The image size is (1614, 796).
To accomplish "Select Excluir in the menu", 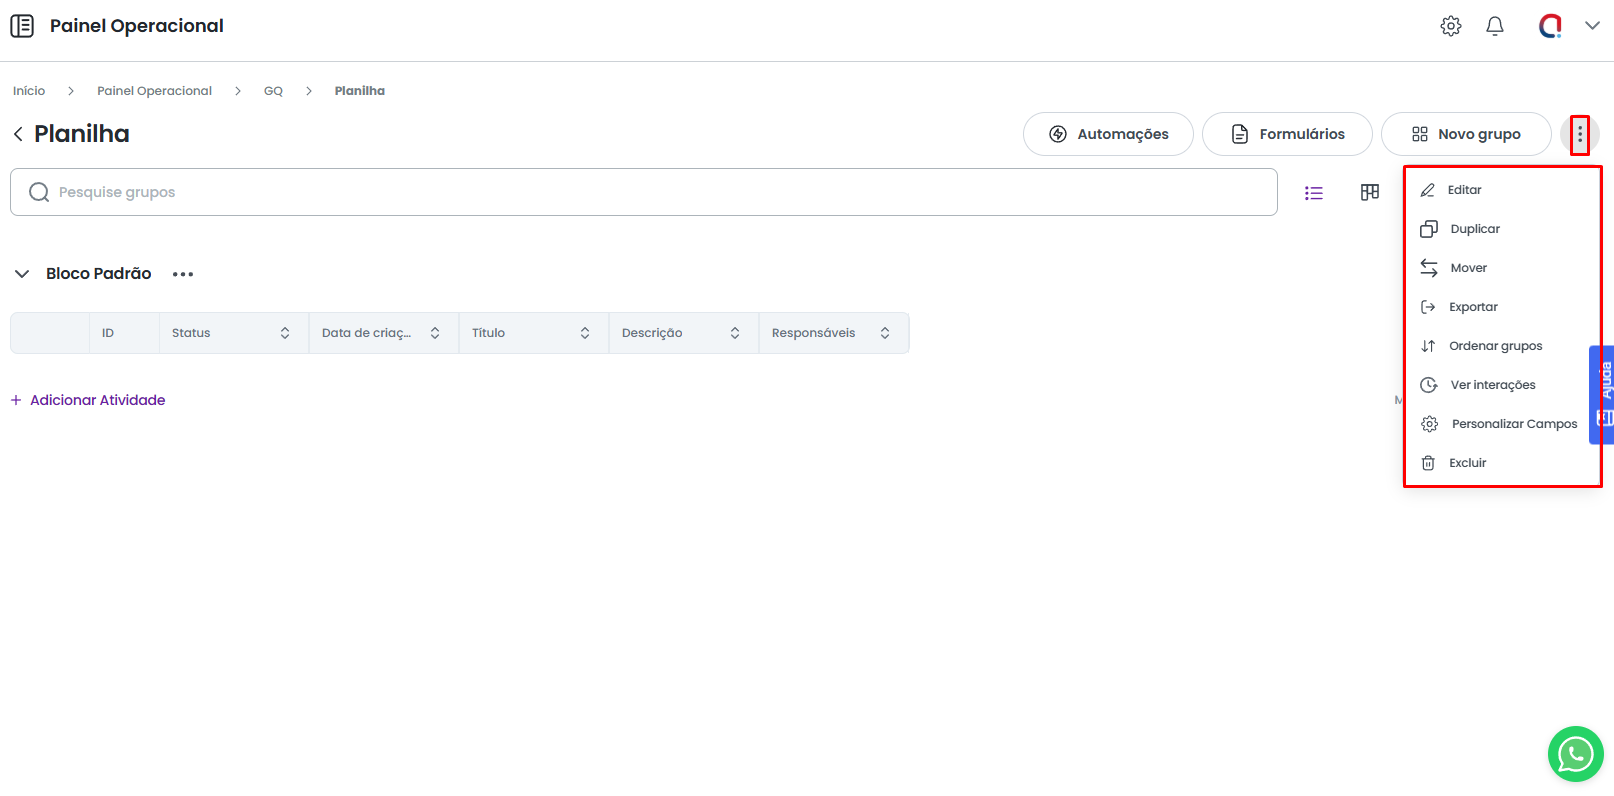I will [x=1467, y=463].
